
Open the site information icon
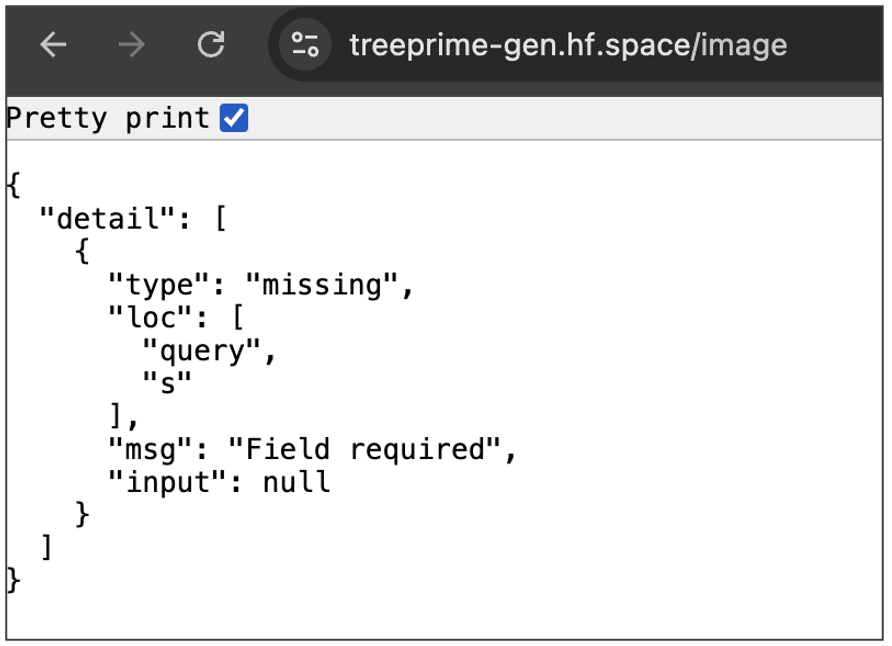tap(304, 45)
